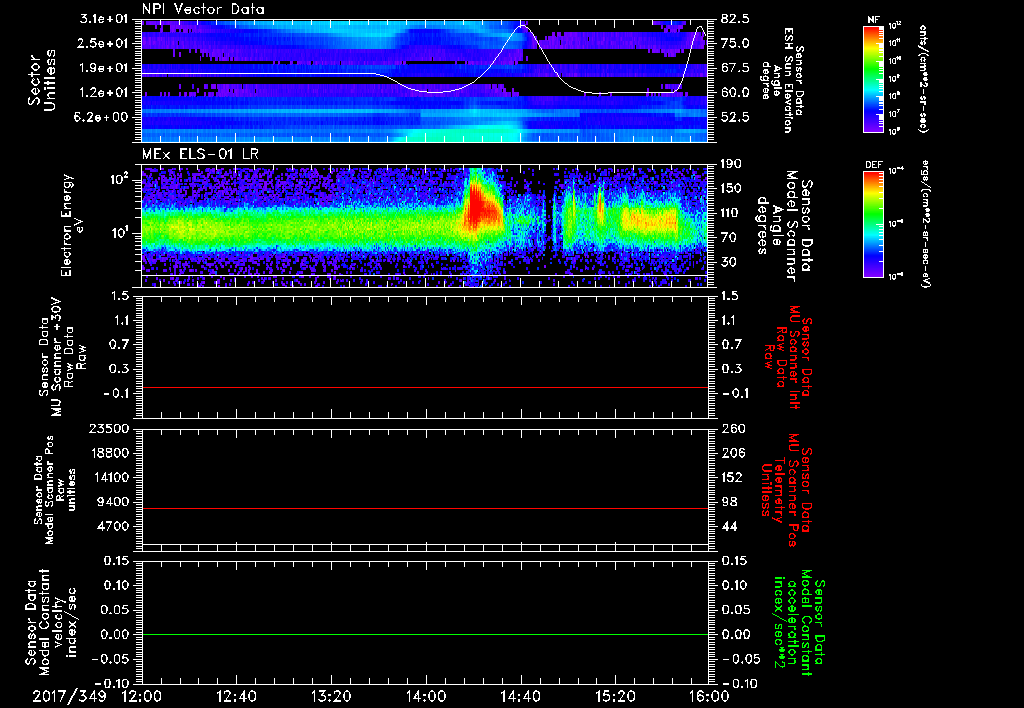Screen dimensions: 1024x708
Task: Click the DEF energy flux color bar
Action: [x=874, y=223]
